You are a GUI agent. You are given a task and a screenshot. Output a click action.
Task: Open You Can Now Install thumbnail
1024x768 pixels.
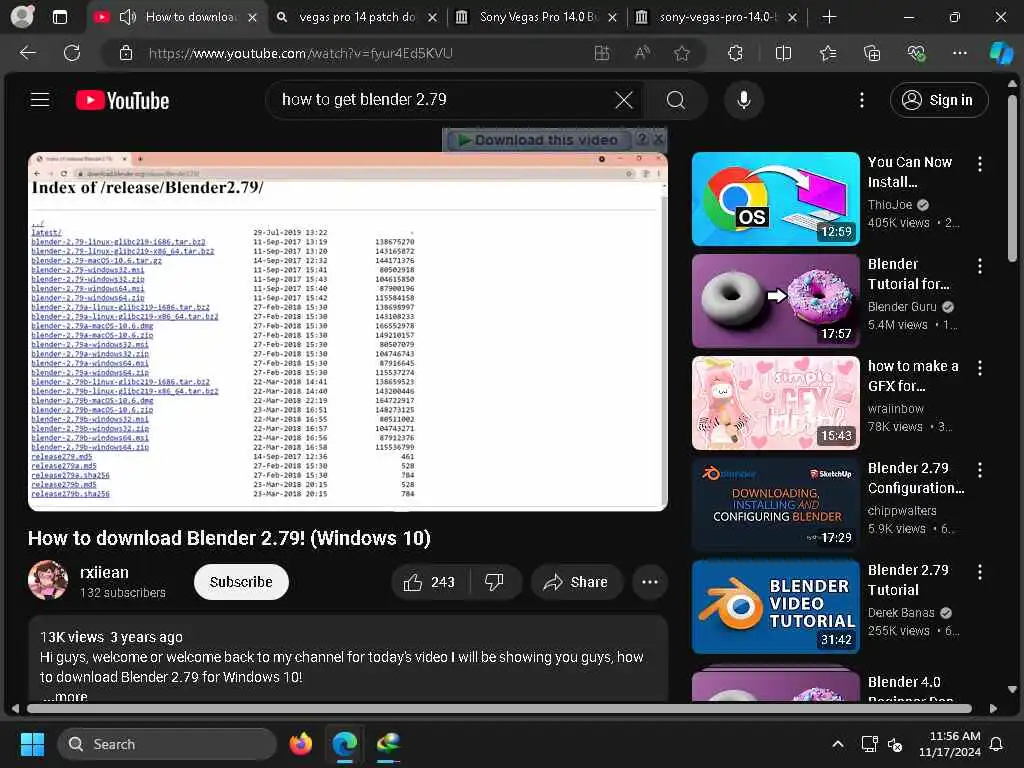(x=775, y=199)
